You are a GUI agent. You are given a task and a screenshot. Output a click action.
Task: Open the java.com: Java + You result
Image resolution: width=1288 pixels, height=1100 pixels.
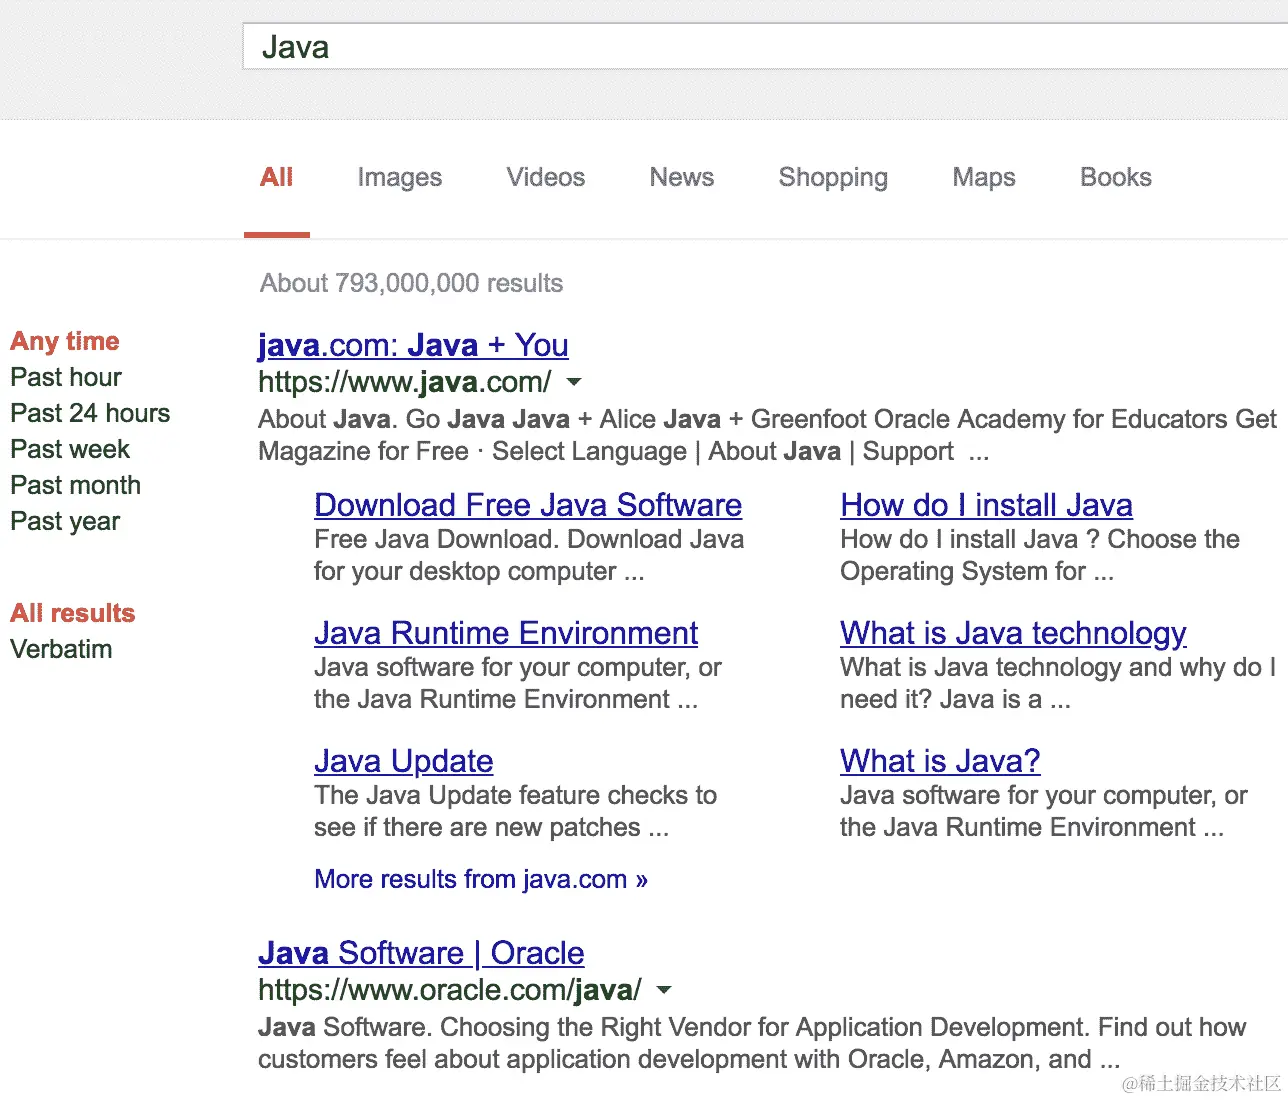point(413,345)
